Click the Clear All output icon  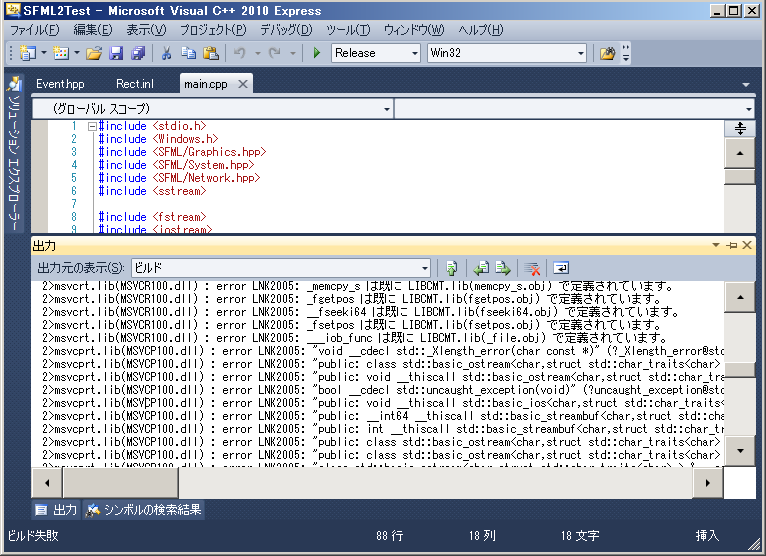(532, 268)
